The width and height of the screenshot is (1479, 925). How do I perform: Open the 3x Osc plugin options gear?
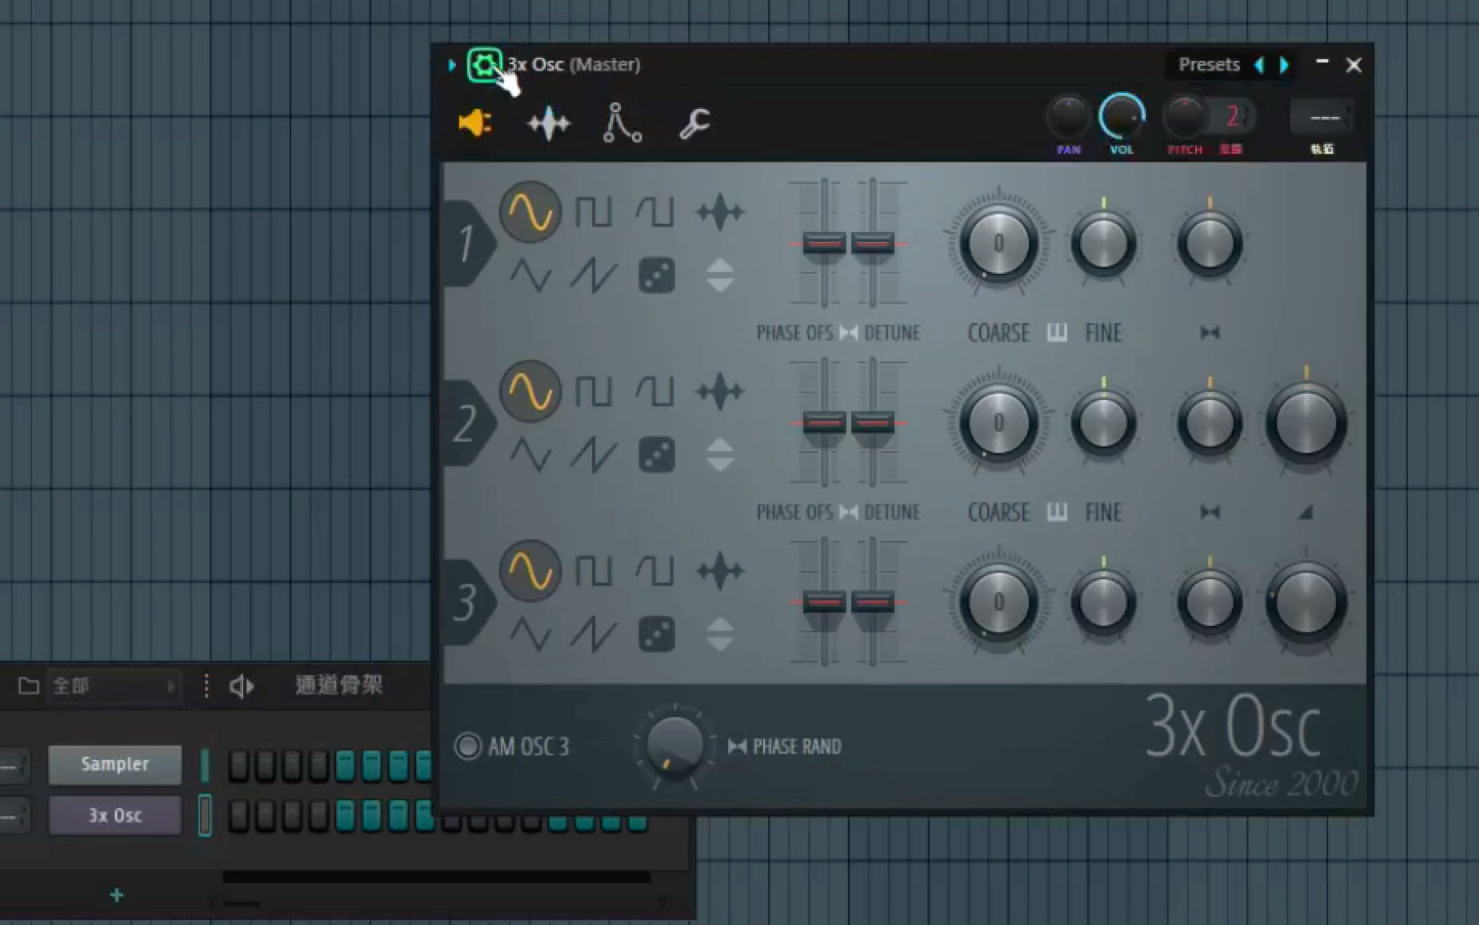point(485,66)
